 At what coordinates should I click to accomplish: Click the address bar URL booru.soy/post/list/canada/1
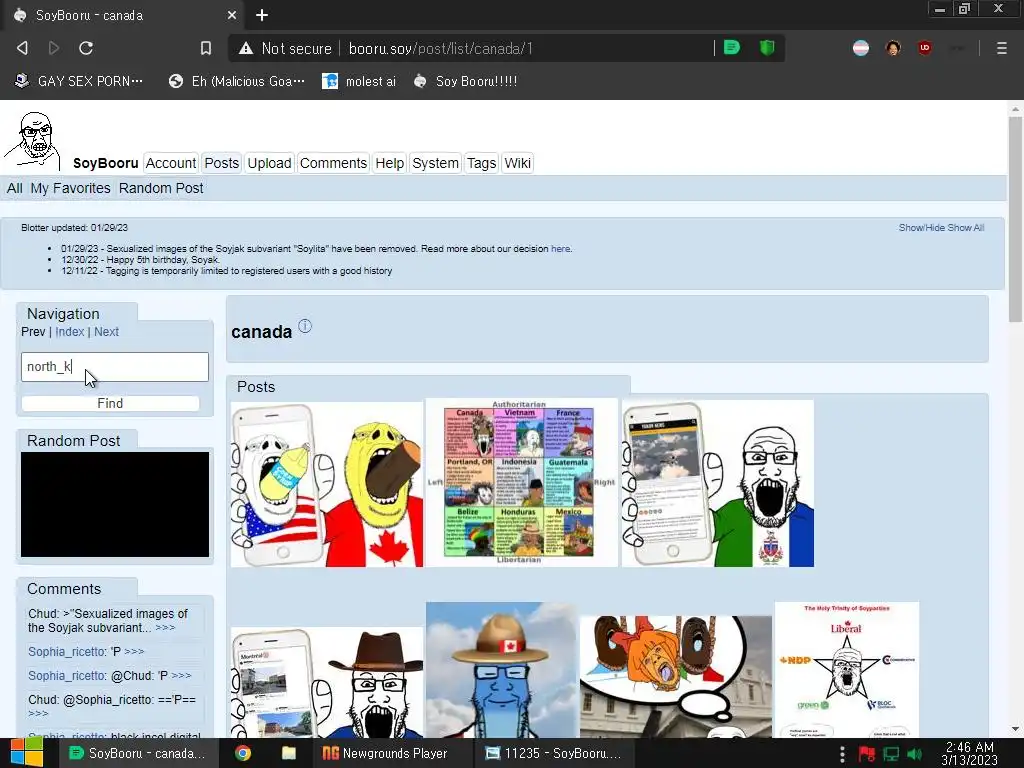point(441,48)
